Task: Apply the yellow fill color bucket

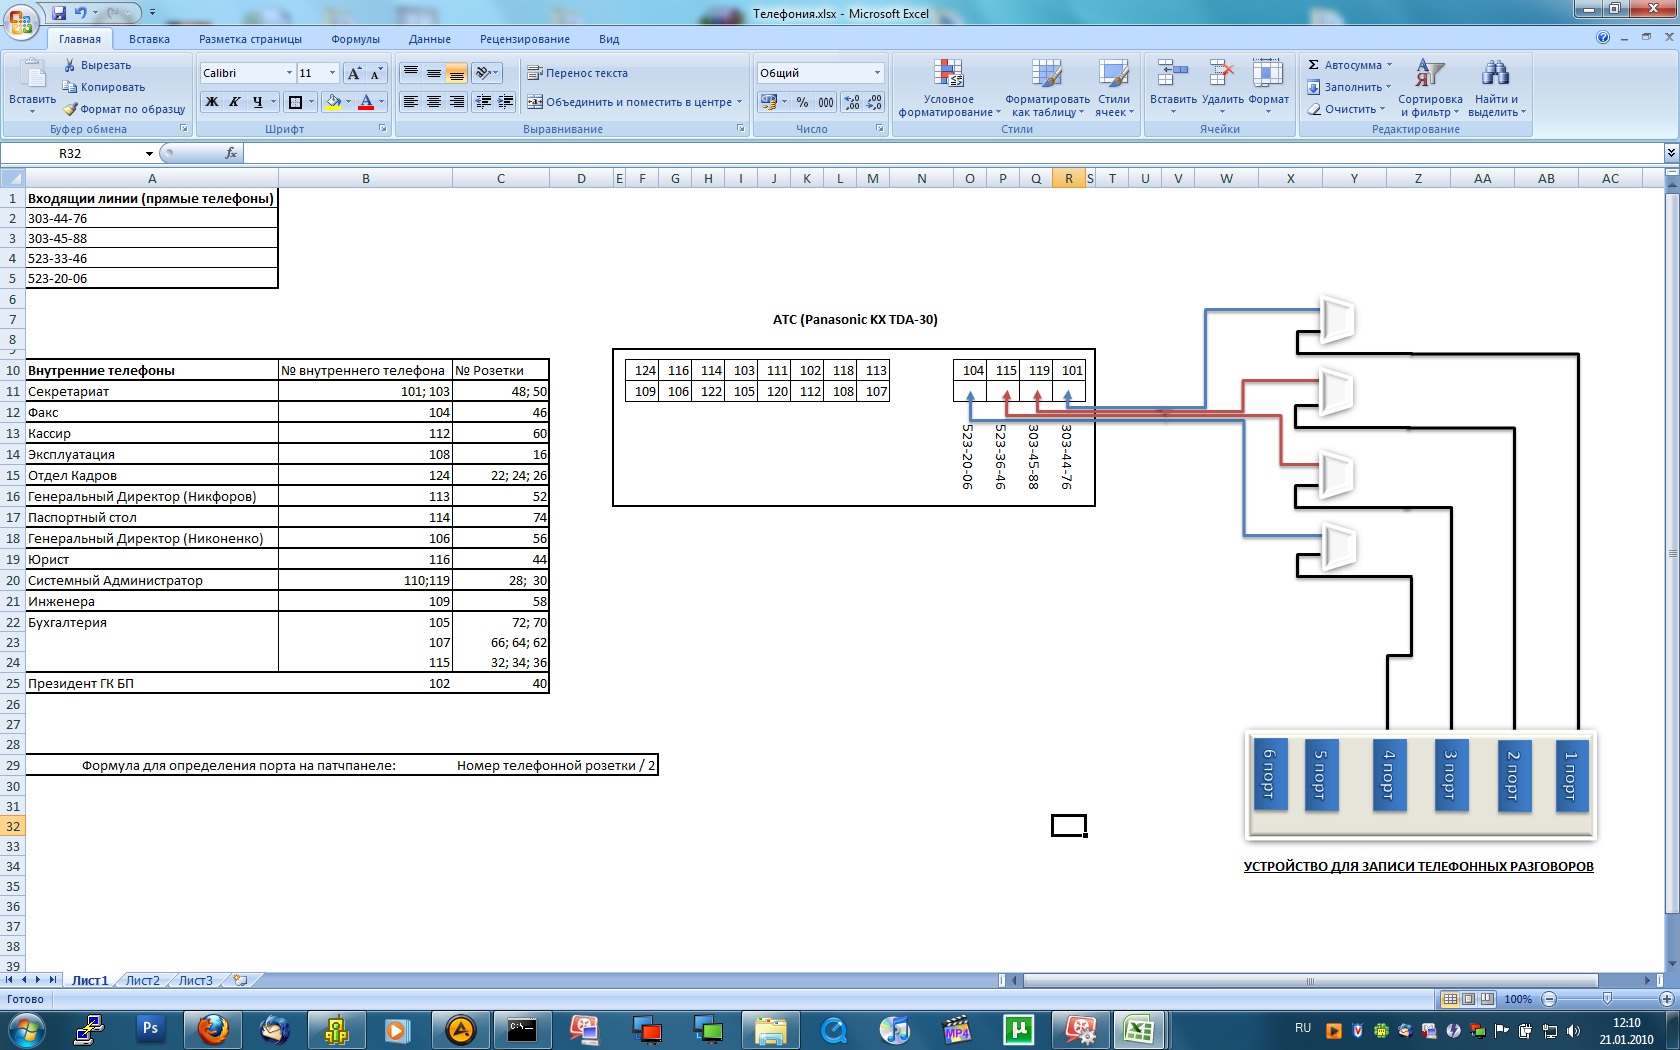Action: 333,102
